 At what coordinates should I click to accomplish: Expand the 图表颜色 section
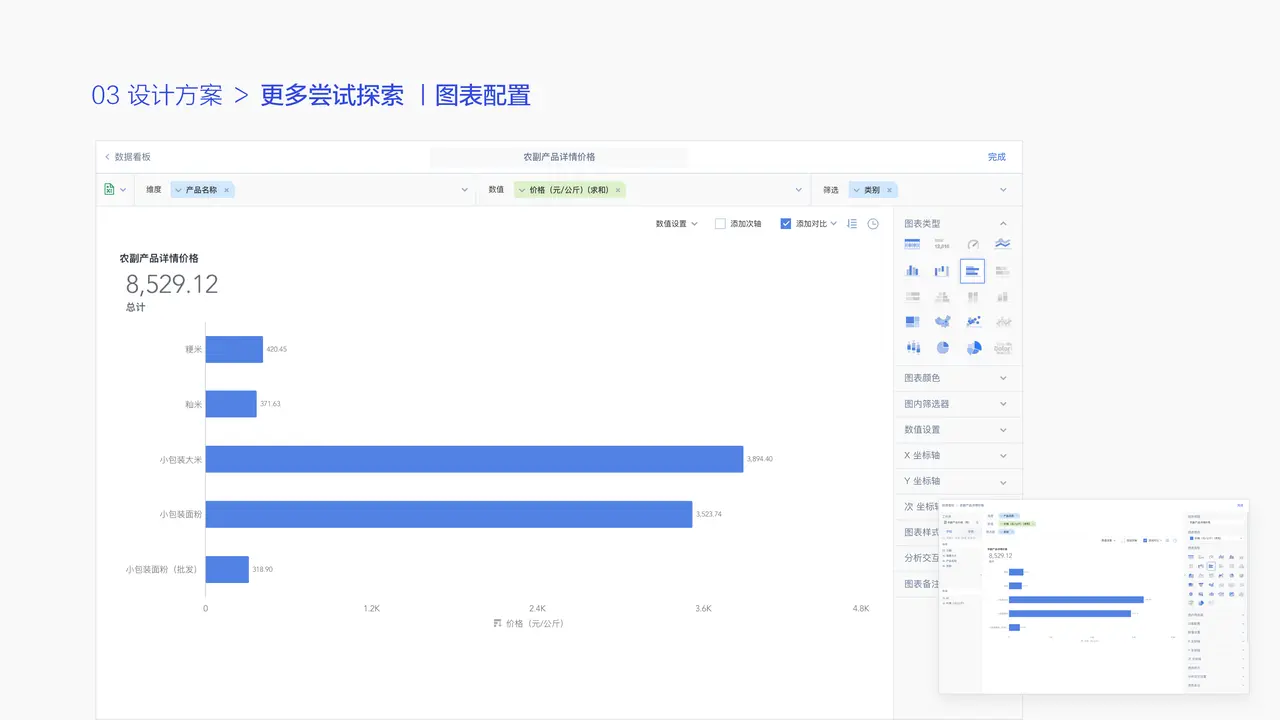pyautogui.click(x=957, y=378)
